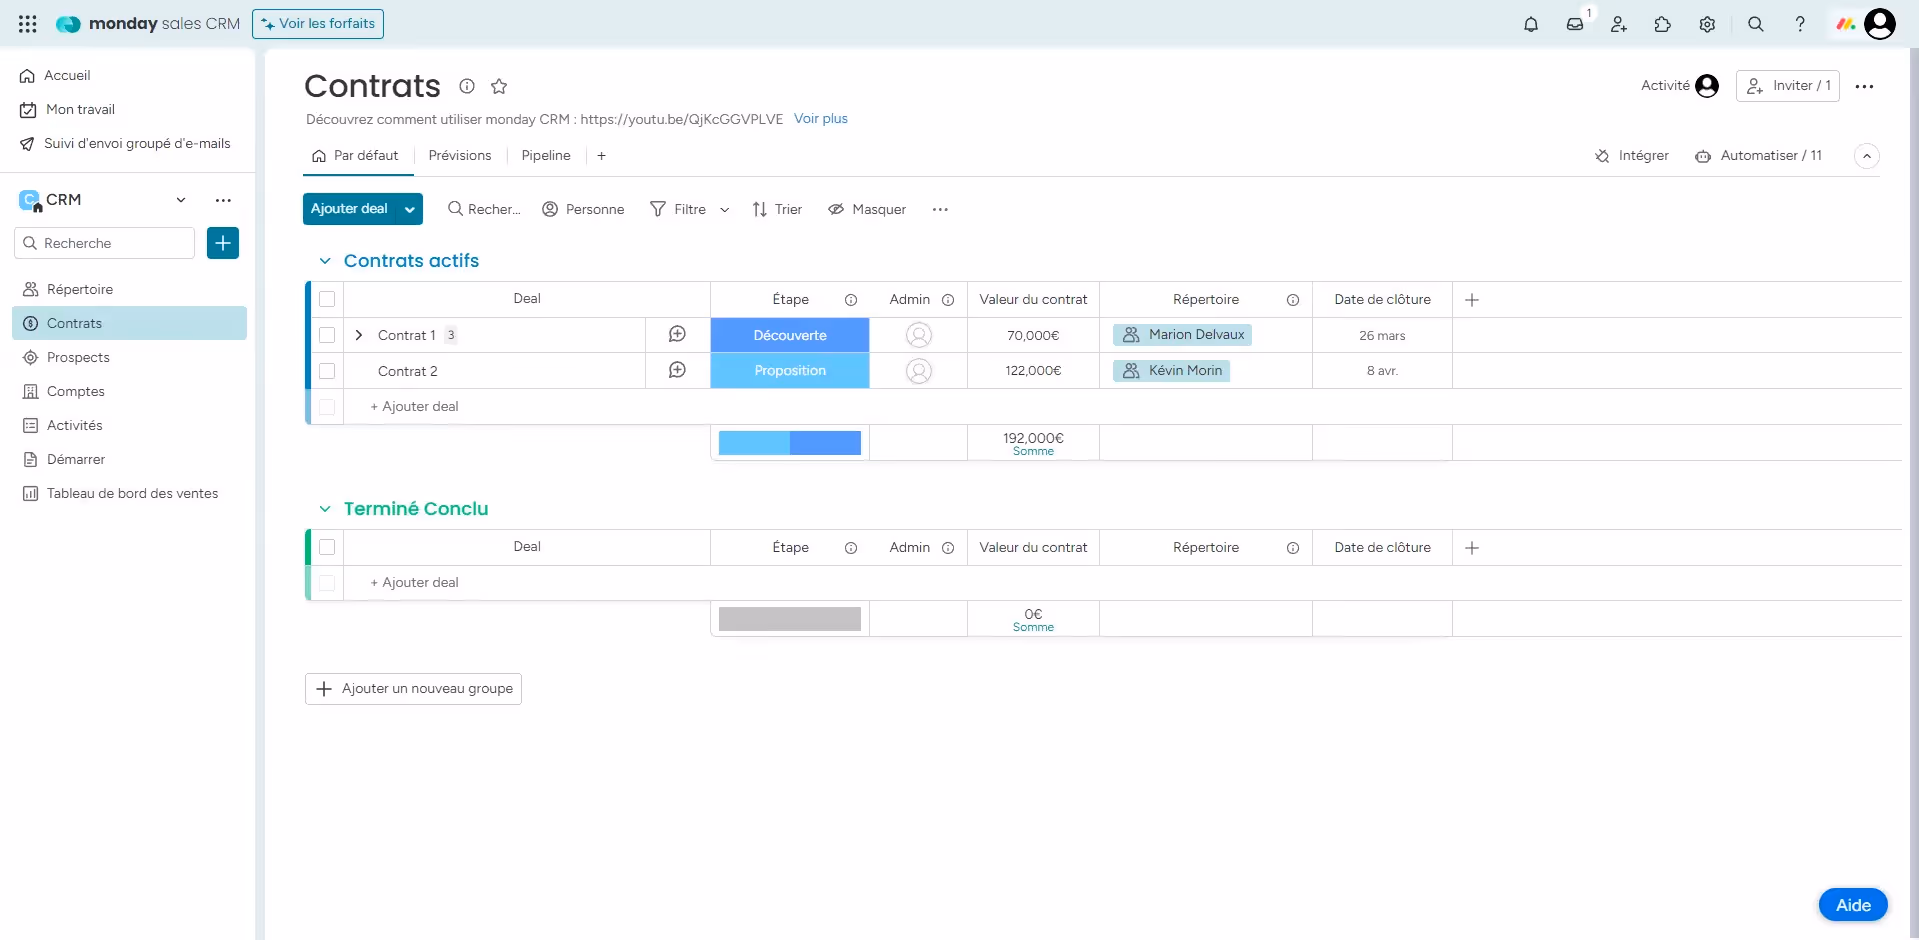
Task: Expand the CRM workspace selector
Action: point(181,200)
